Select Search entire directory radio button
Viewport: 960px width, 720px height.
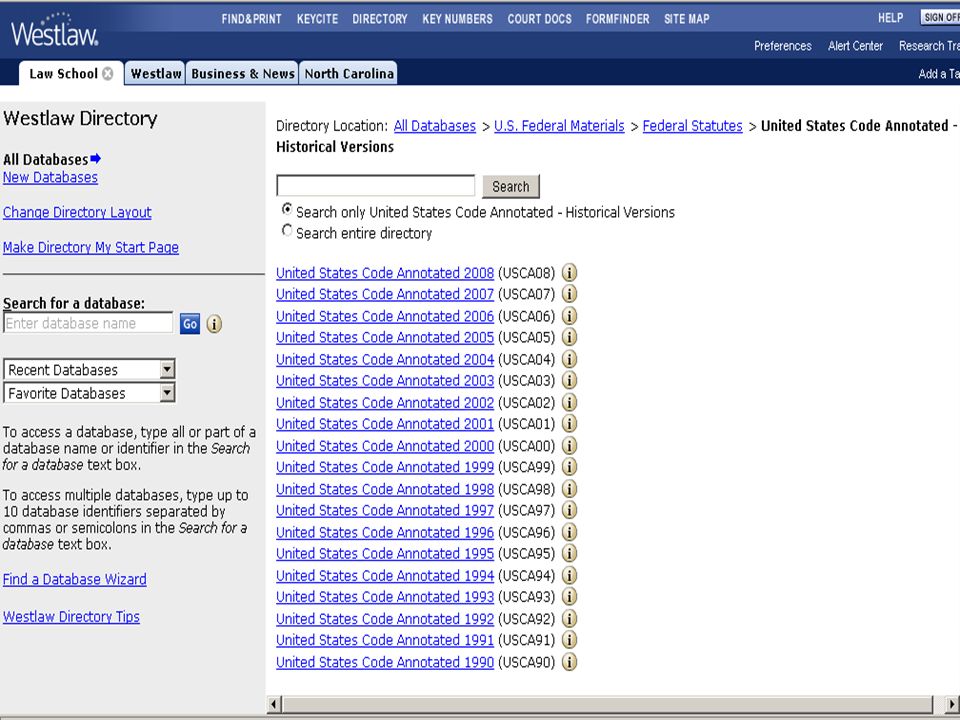[x=287, y=231]
